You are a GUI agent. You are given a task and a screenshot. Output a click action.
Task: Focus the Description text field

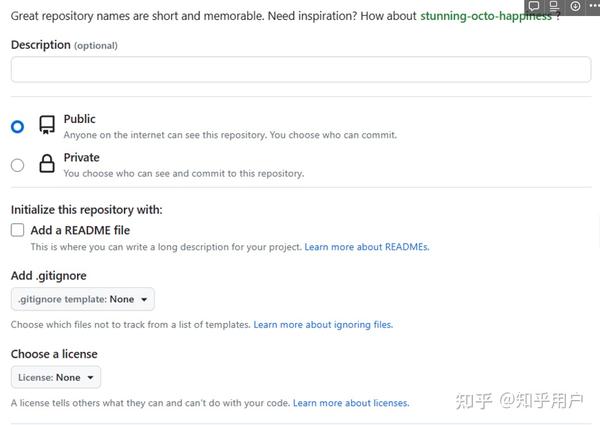point(301,70)
